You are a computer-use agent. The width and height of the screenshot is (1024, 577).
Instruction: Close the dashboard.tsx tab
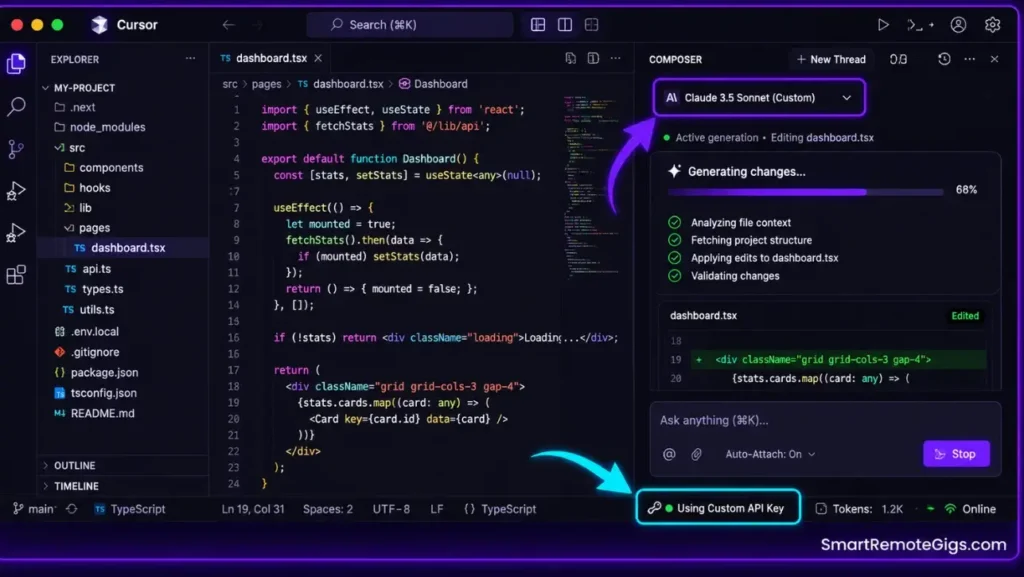pos(318,58)
